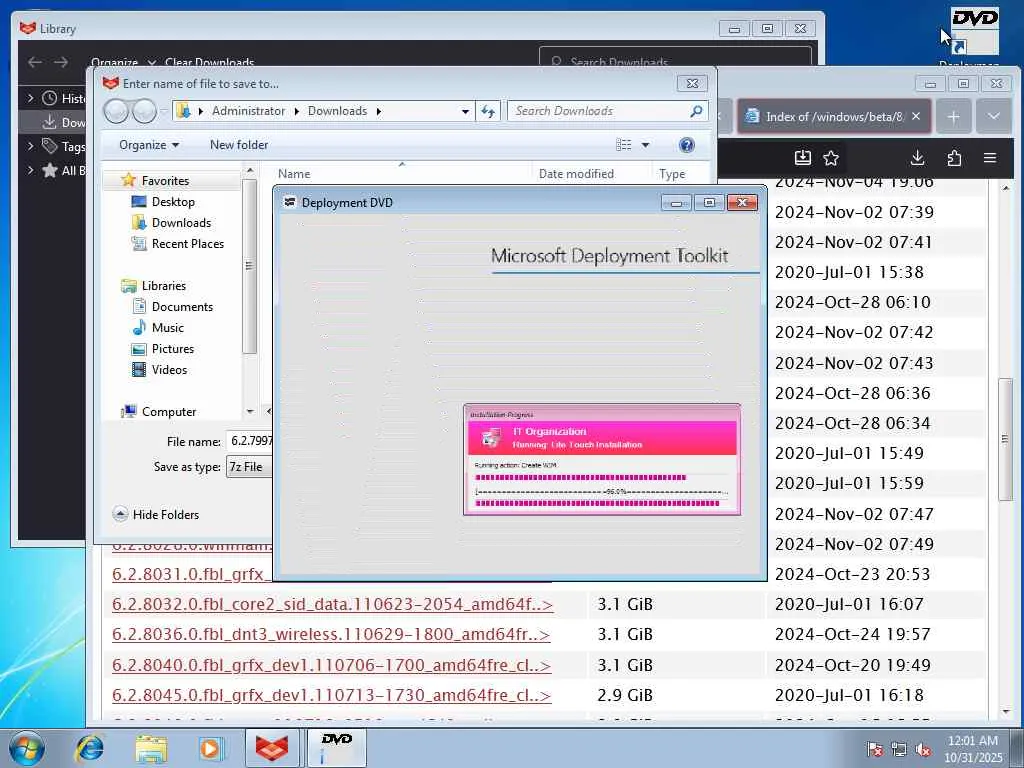Open the help icon in the save dialog
This screenshot has width=1024, height=768.
point(686,145)
